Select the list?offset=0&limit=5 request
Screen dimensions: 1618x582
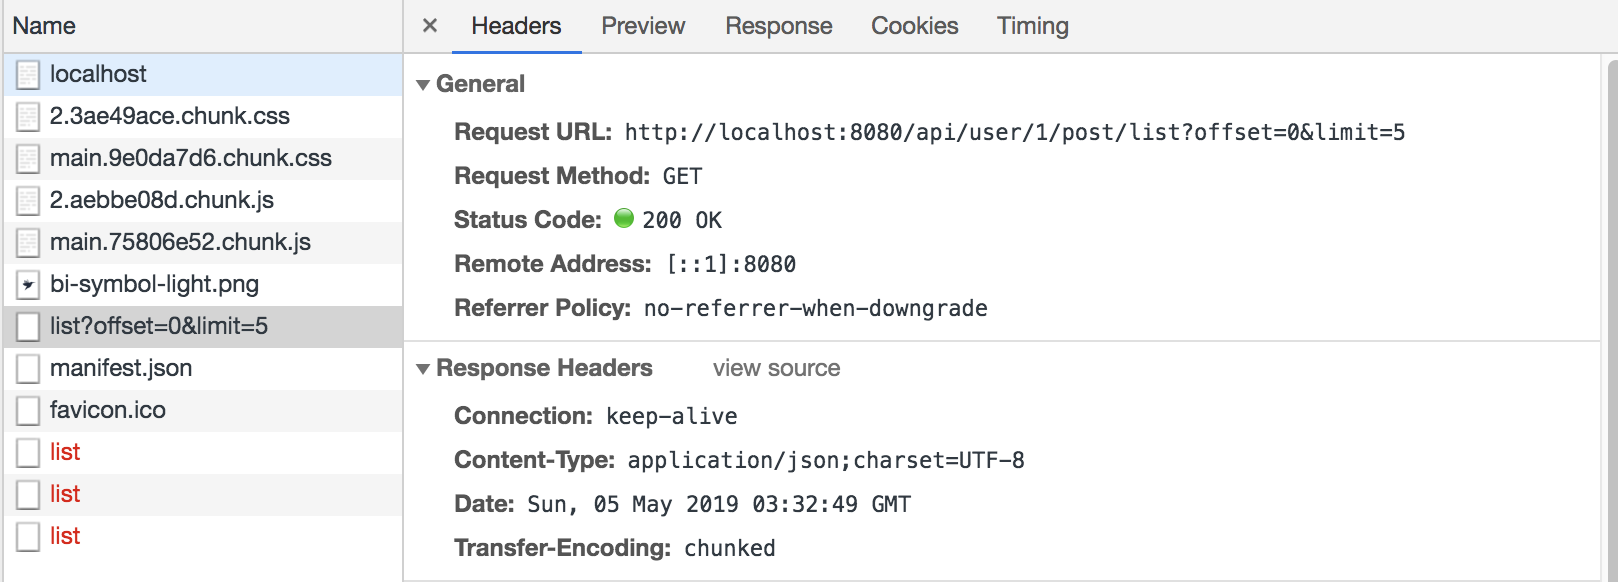tap(203, 327)
